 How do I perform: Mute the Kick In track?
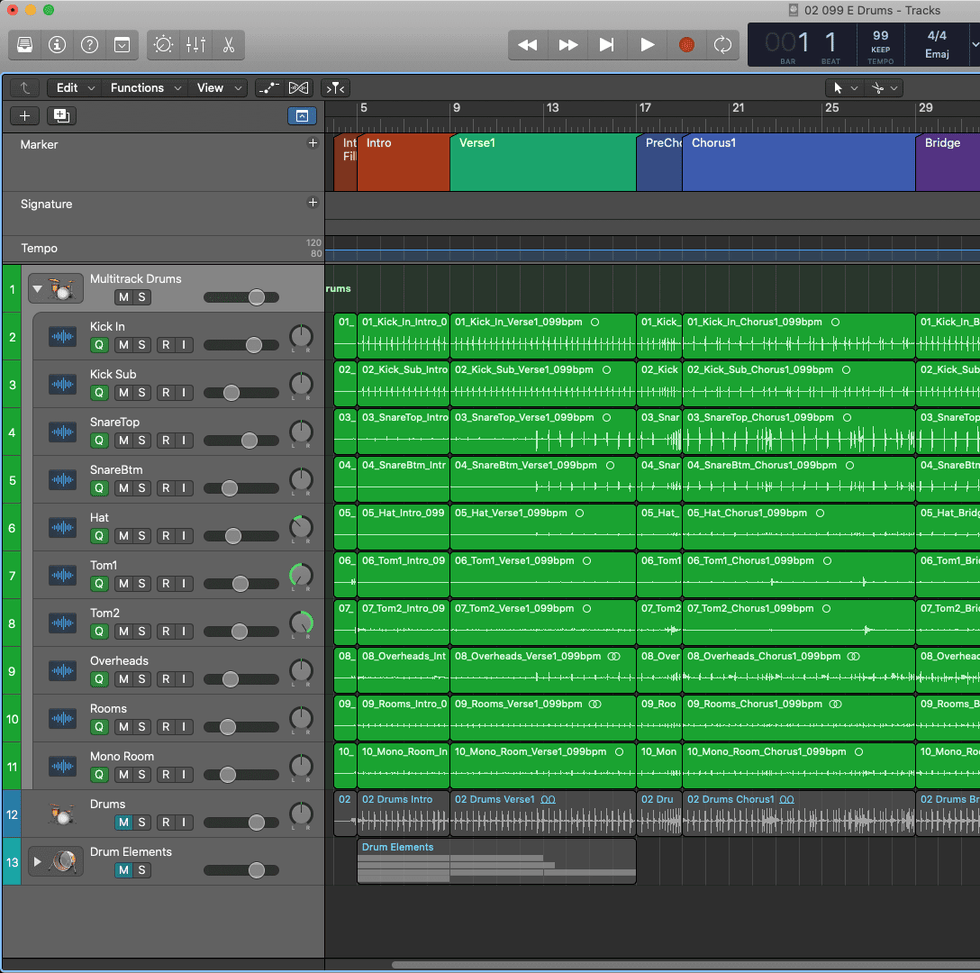click(124, 345)
